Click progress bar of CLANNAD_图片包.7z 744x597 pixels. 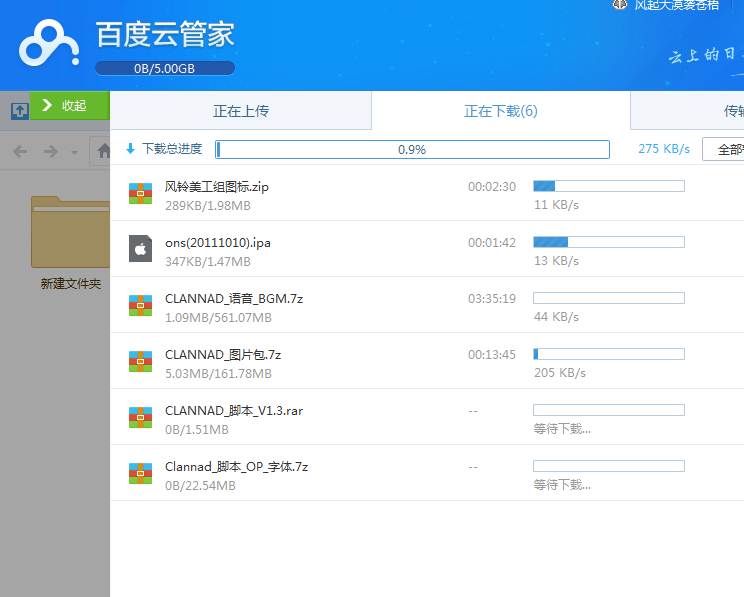click(609, 354)
